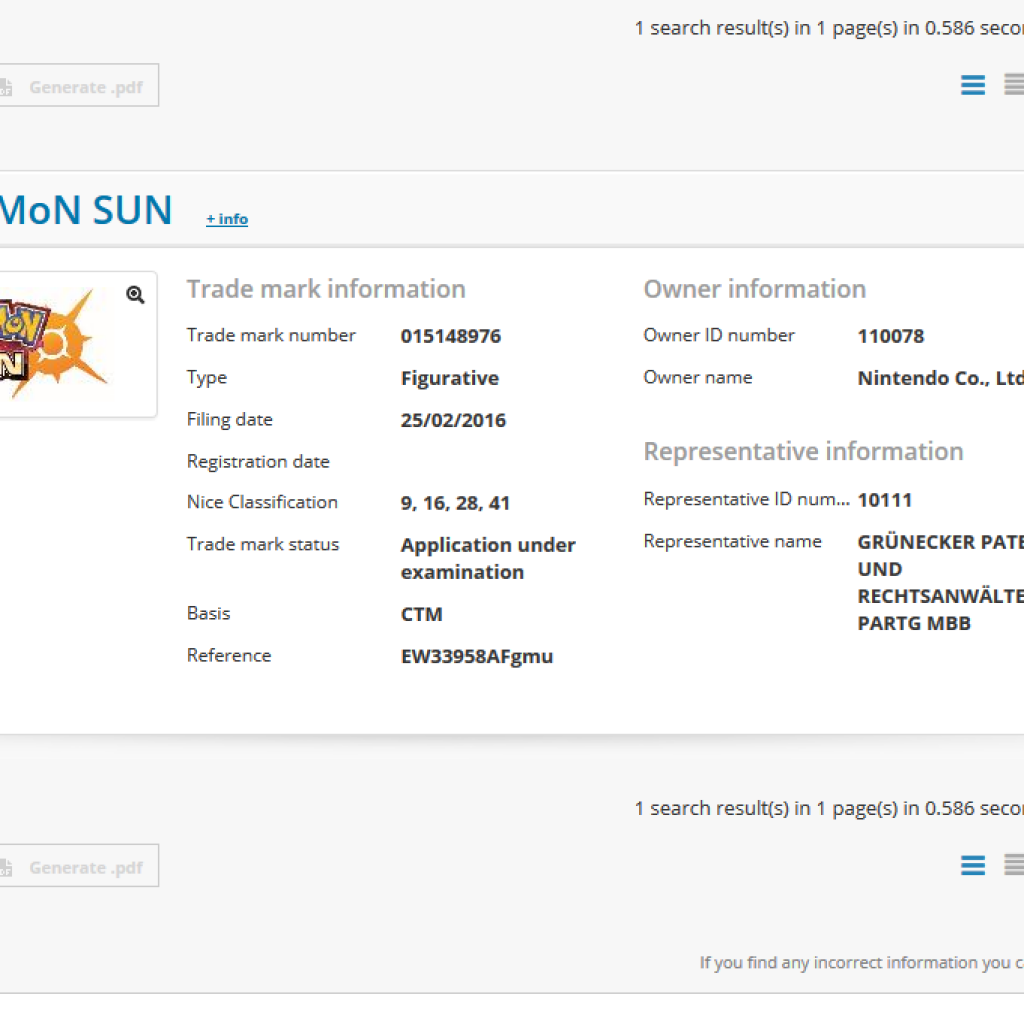Switch to the bottom grey detailed view icon
Image resolution: width=1024 pixels, height=1024 pixels.
[x=1013, y=866]
